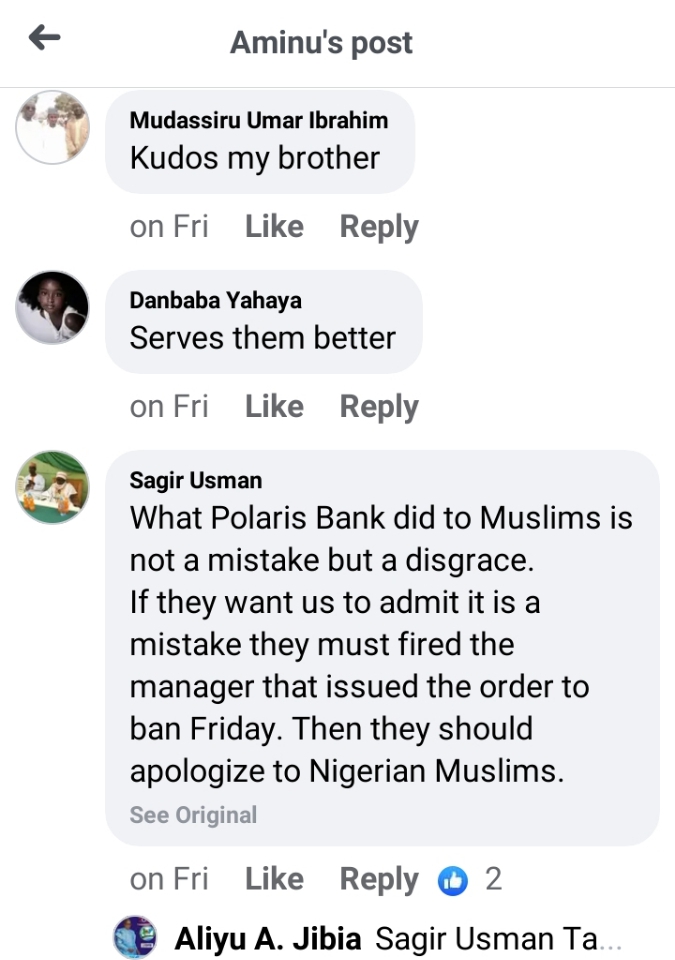This screenshot has width=675, height=960.
Task: Like Mudassiru Umar Ibrahim's comment
Action: 274,227
